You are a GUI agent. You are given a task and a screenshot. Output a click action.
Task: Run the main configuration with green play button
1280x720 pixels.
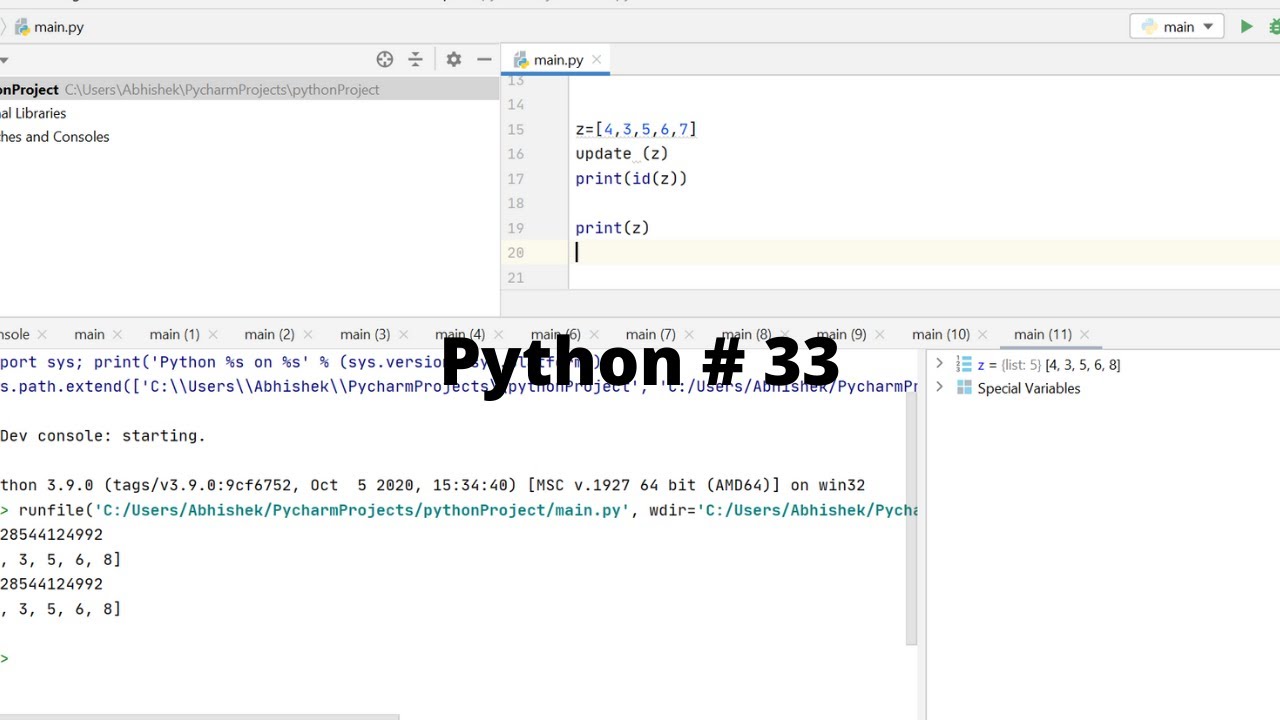pyautogui.click(x=1246, y=27)
